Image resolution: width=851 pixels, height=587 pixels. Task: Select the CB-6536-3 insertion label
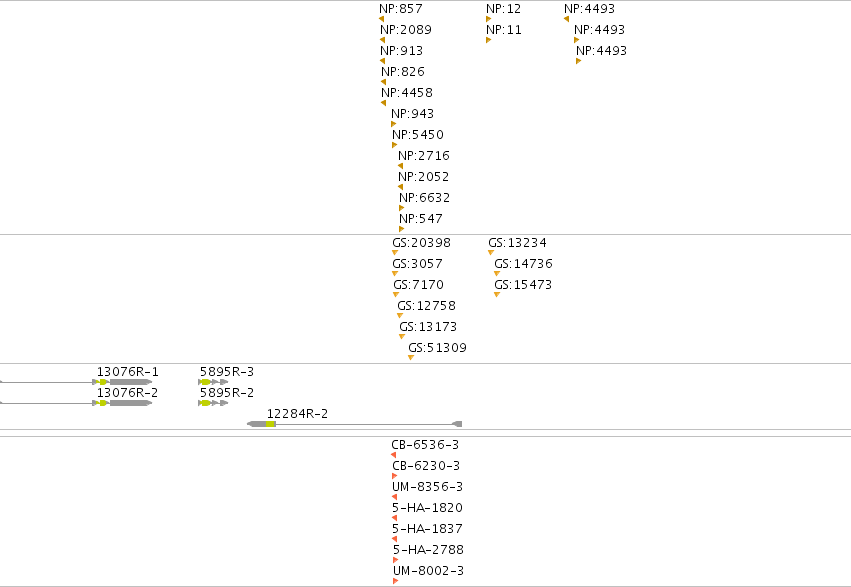coord(425,445)
